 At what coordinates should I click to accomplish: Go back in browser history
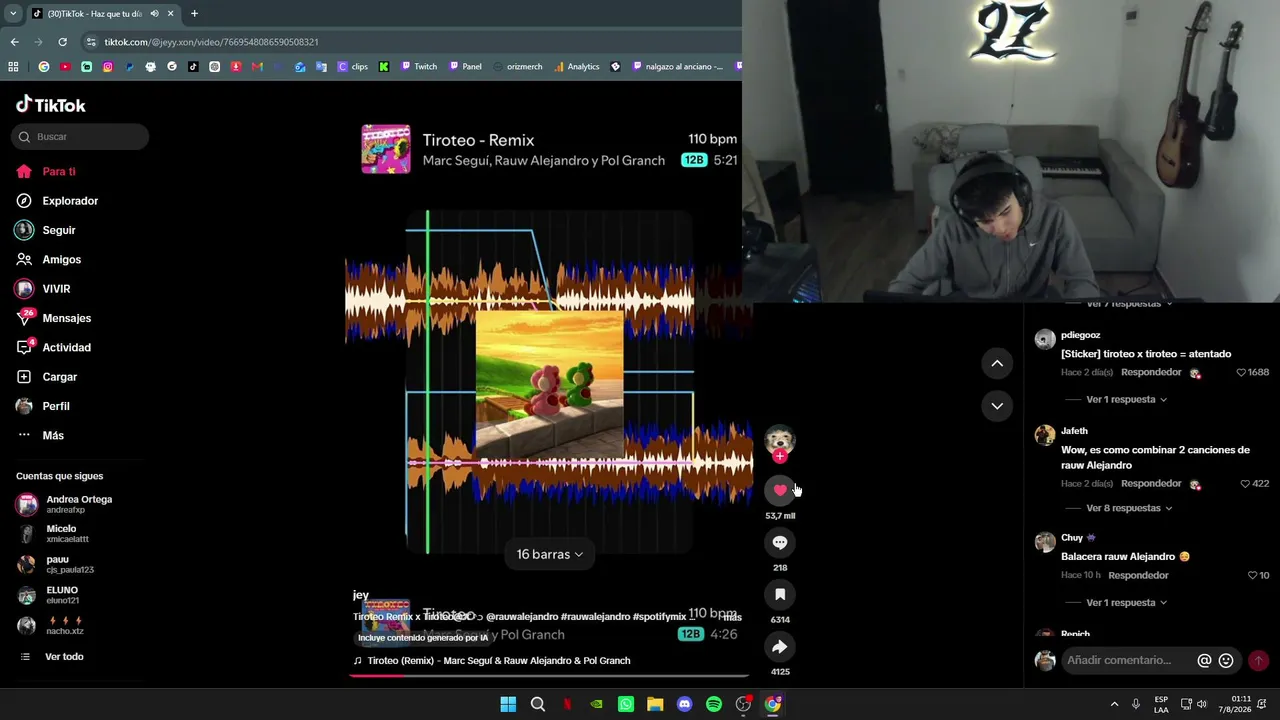coord(14,42)
